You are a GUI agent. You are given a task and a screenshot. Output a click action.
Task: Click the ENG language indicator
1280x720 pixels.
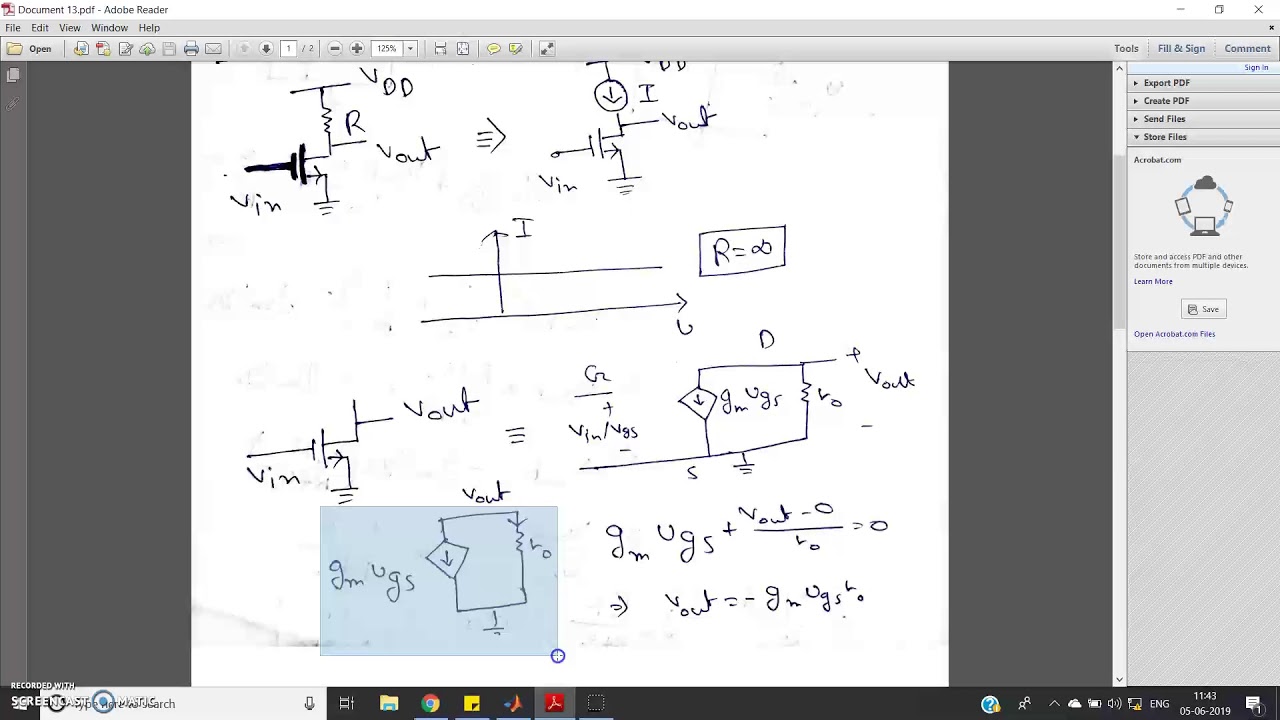(1160, 704)
